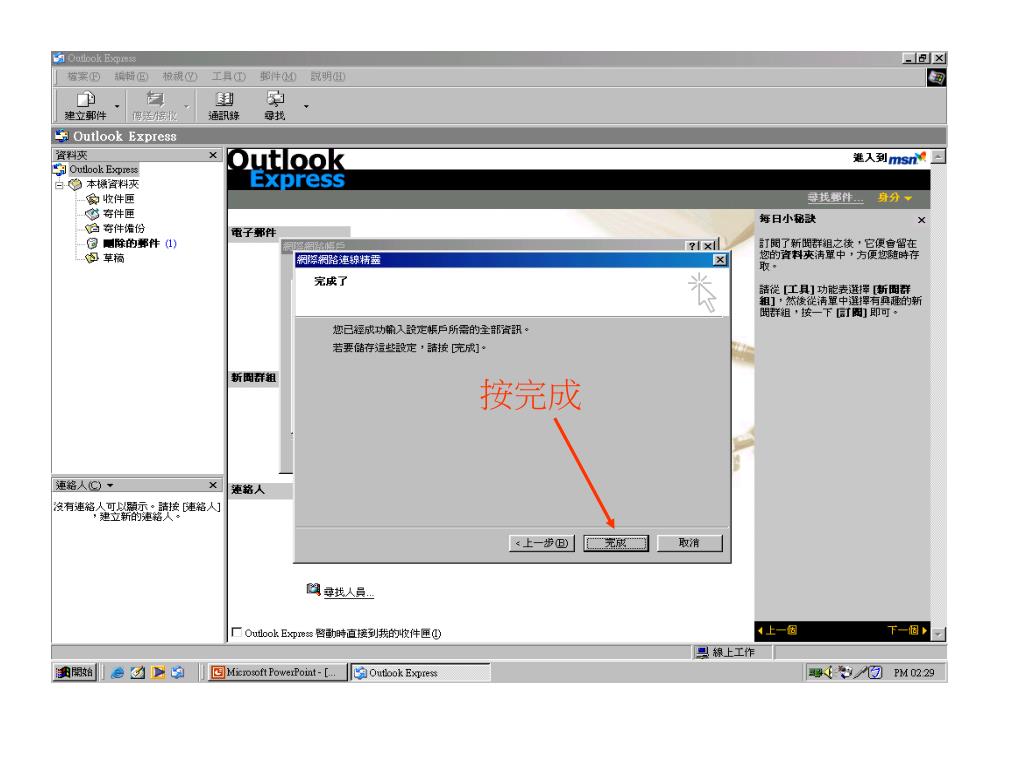The height and width of the screenshot is (768, 1024).
Task: Click the 進入到 msn link
Action: coord(889,158)
